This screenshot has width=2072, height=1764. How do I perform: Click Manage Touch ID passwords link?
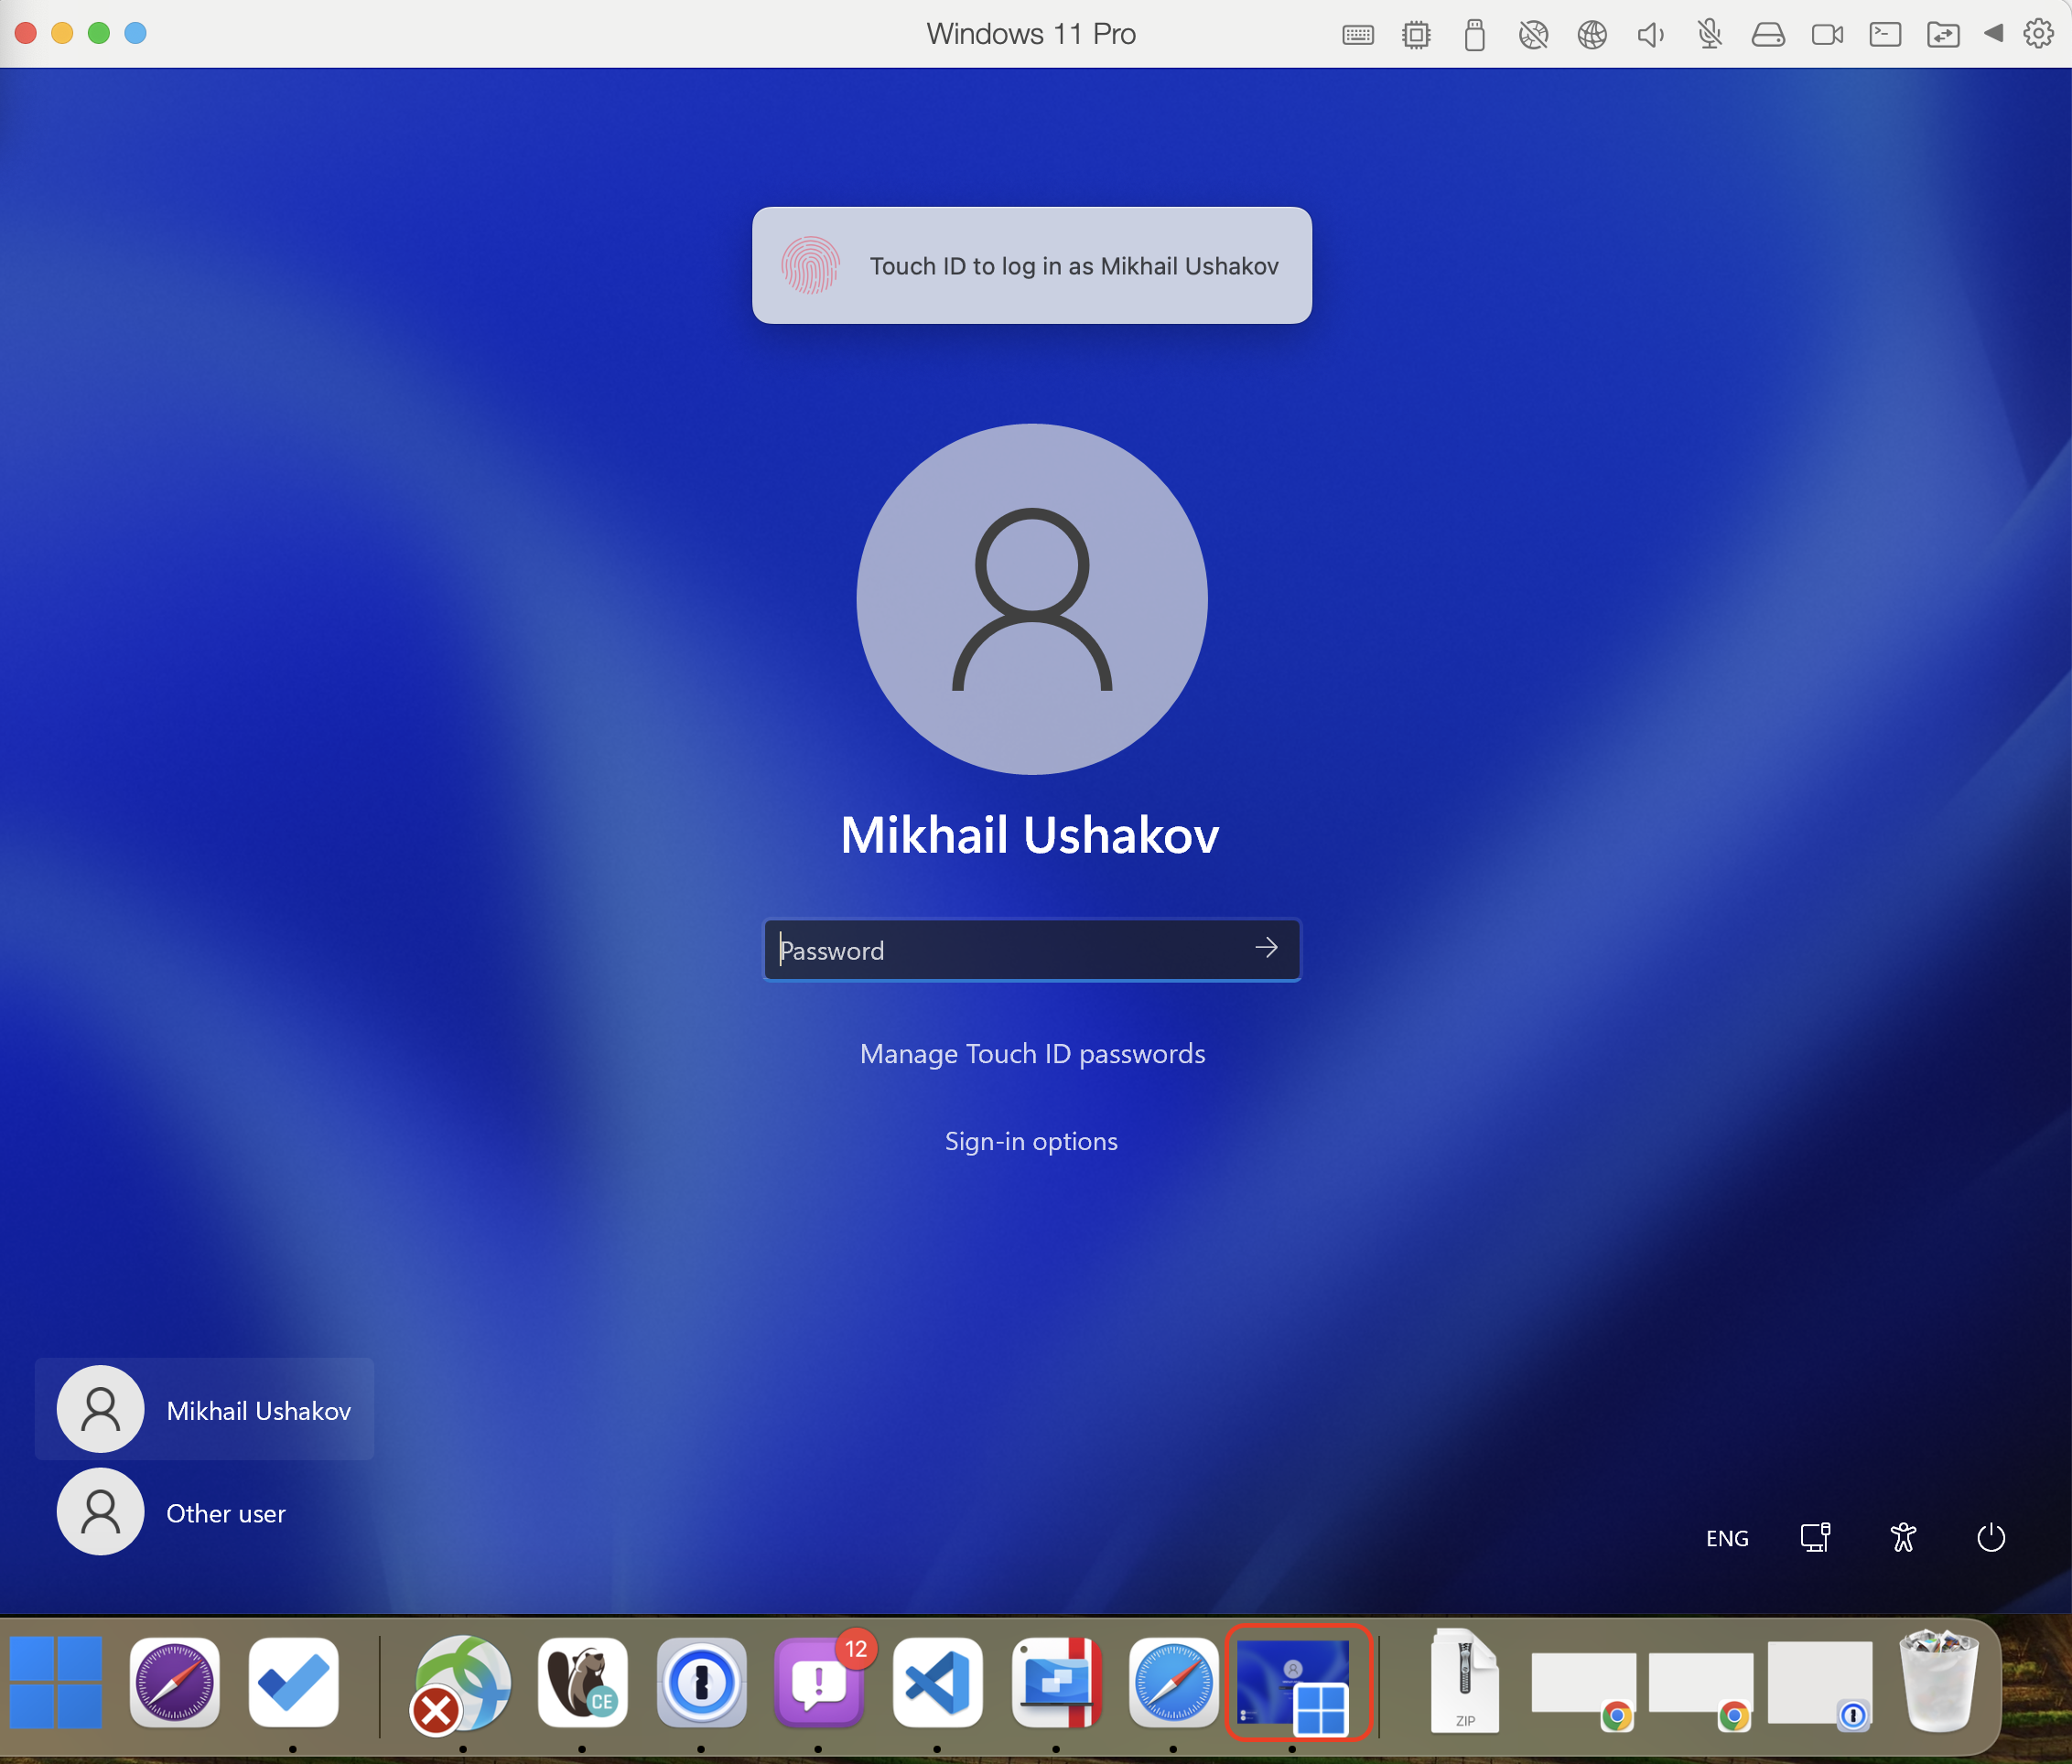(1032, 1053)
